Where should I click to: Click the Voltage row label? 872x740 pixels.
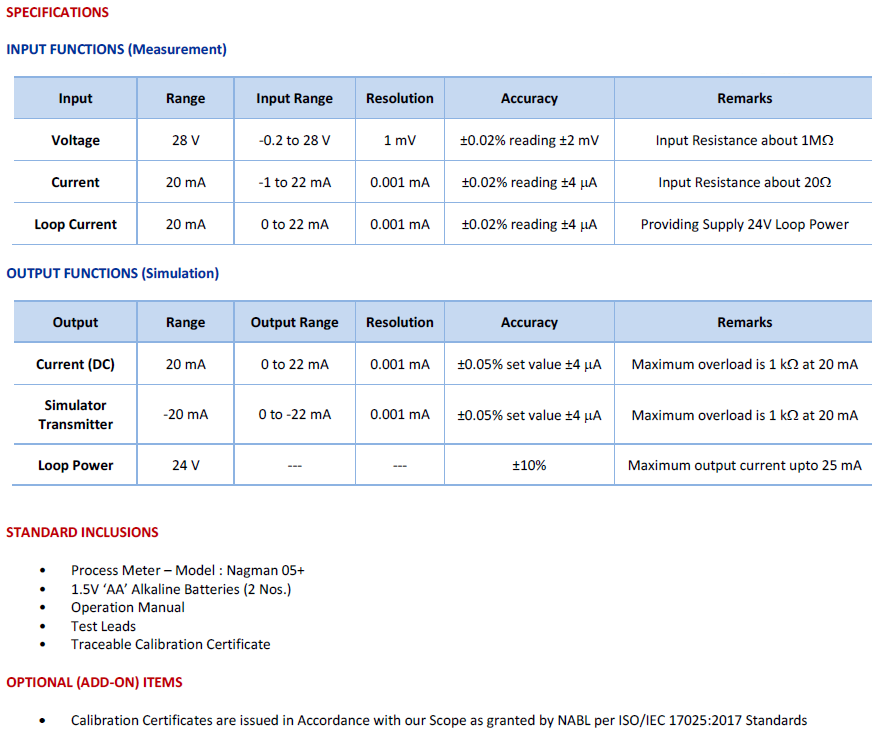click(x=75, y=140)
